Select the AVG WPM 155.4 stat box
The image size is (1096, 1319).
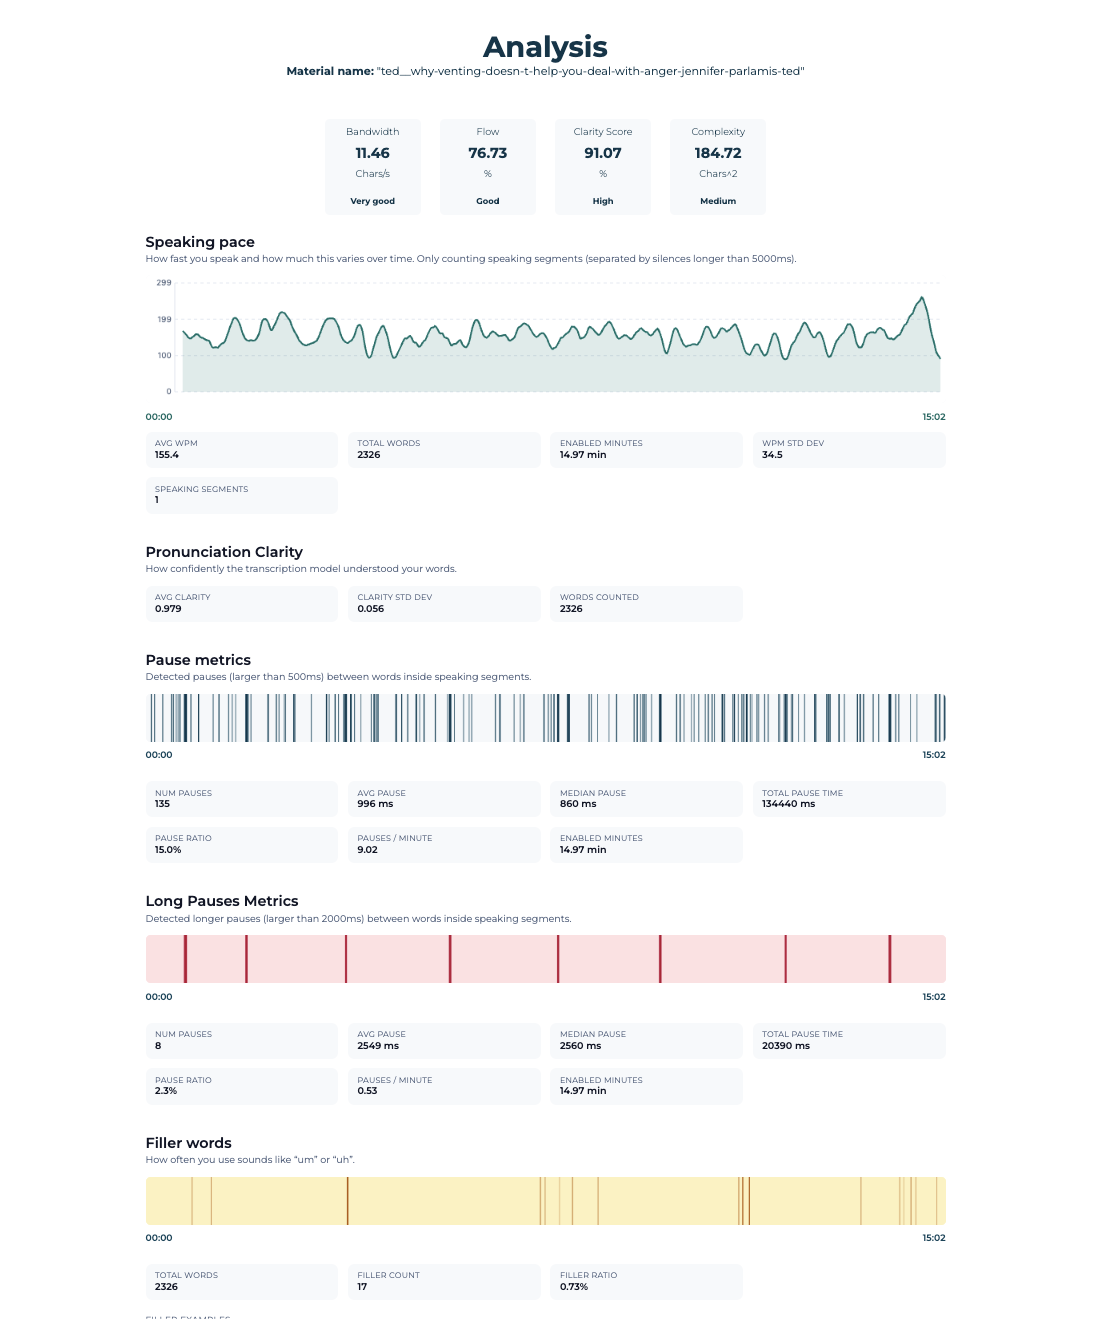coord(241,449)
